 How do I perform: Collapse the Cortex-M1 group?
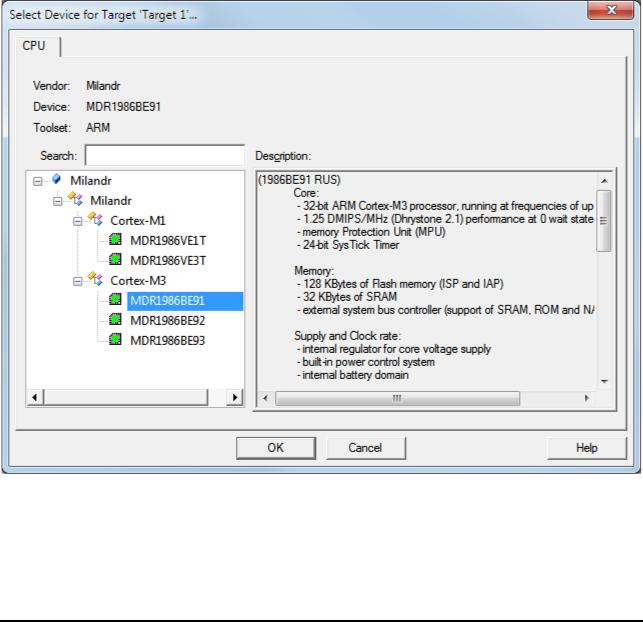[78, 221]
